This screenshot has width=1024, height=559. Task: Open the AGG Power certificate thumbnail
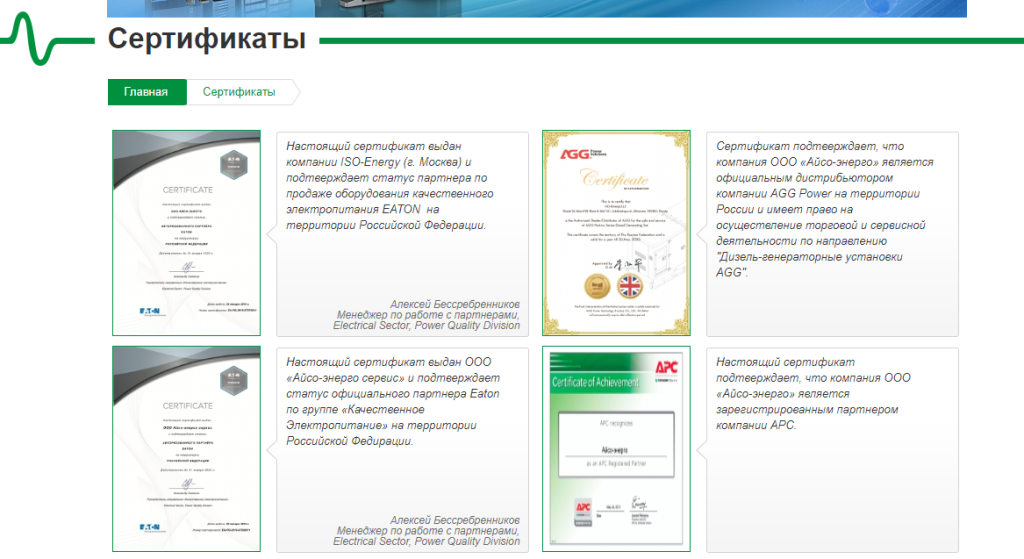616,233
